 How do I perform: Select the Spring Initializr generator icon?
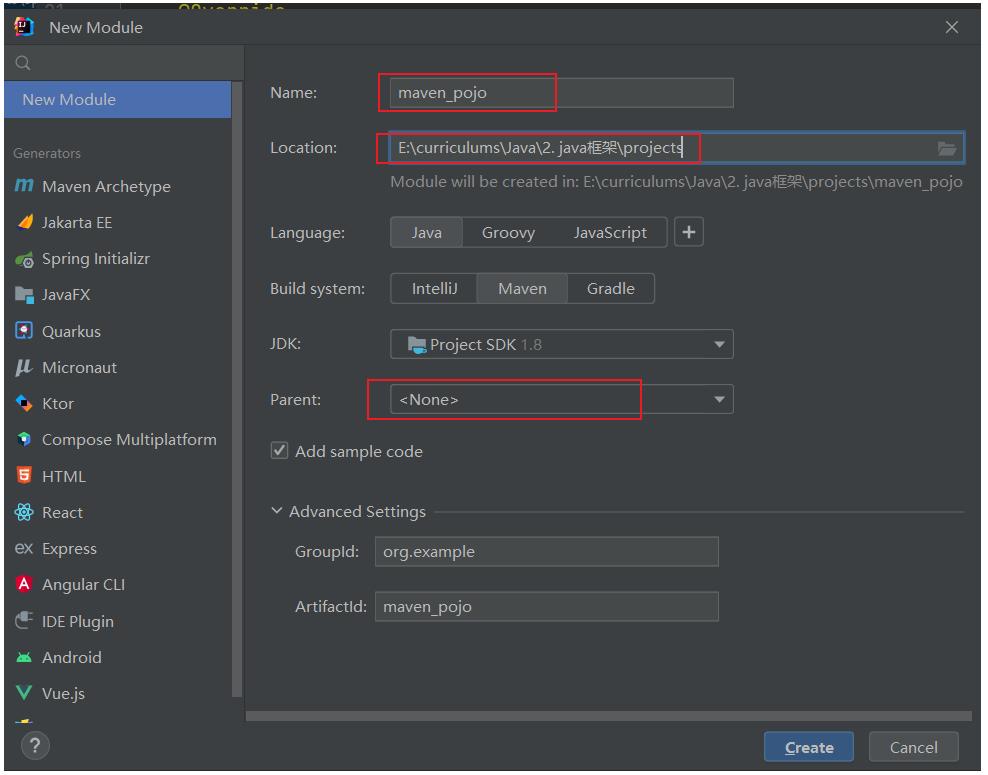coord(24,259)
